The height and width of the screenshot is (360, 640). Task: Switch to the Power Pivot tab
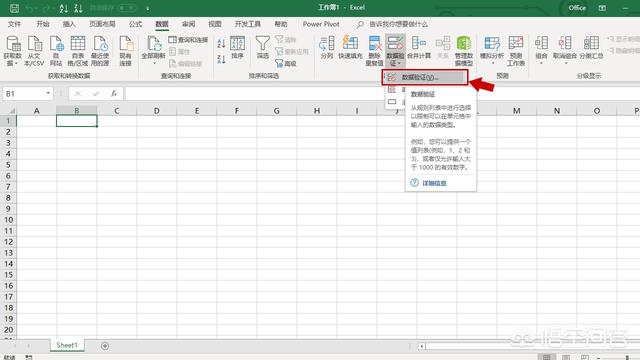coord(321,24)
